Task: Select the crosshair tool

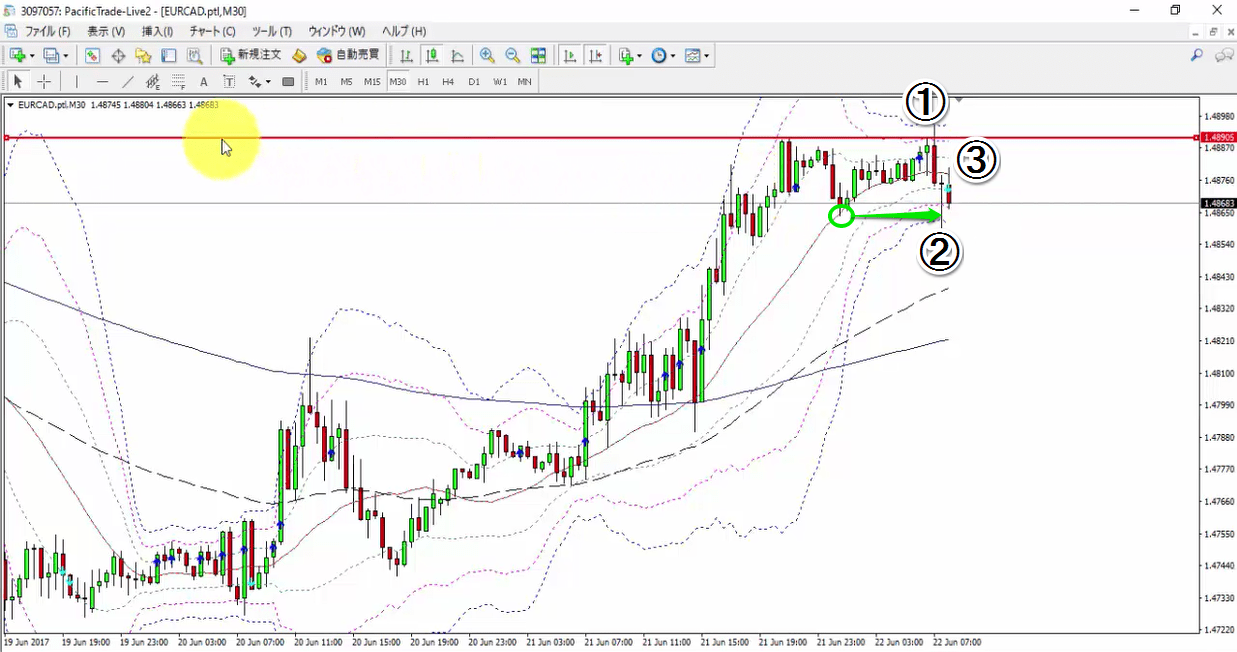Action: pyautogui.click(x=44, y=82)
